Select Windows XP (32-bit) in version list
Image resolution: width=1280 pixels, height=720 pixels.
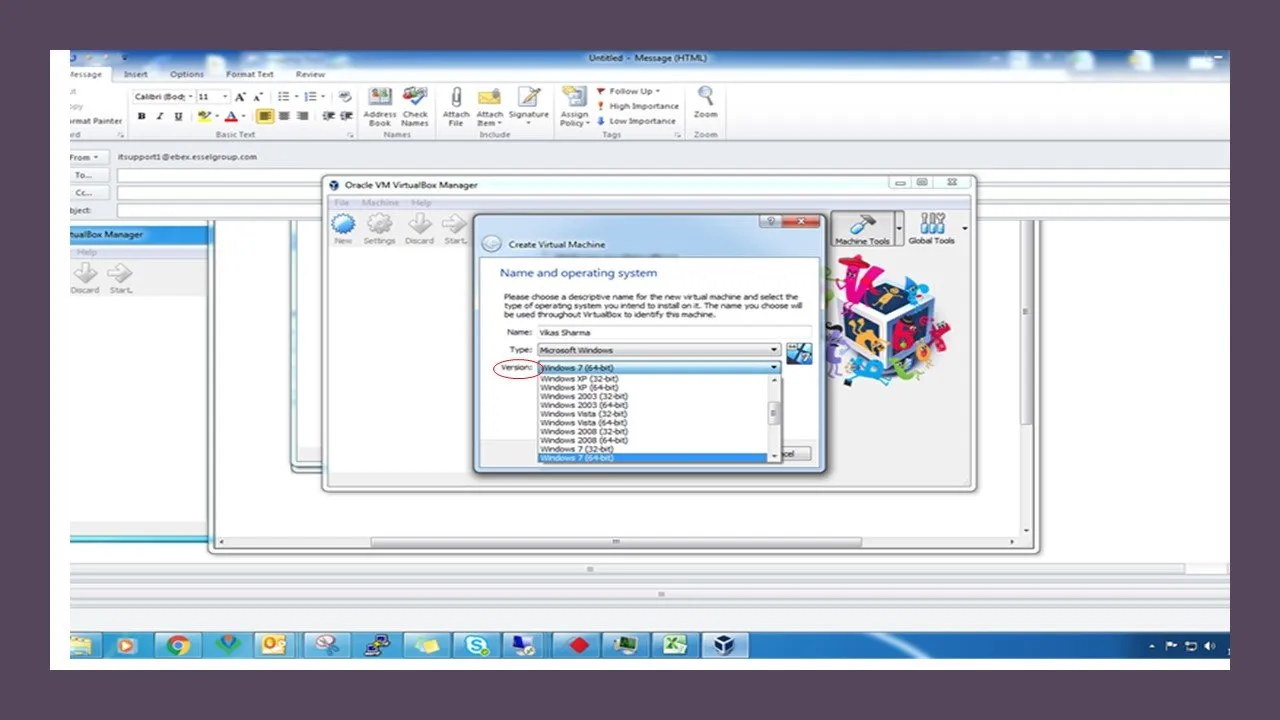click(579, 378)
